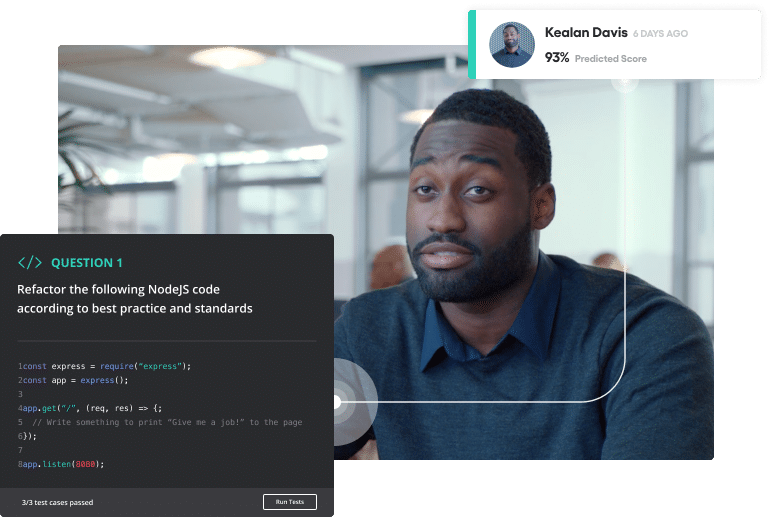Click the '3/3 test cases passed' status

[x=58, y=502]
